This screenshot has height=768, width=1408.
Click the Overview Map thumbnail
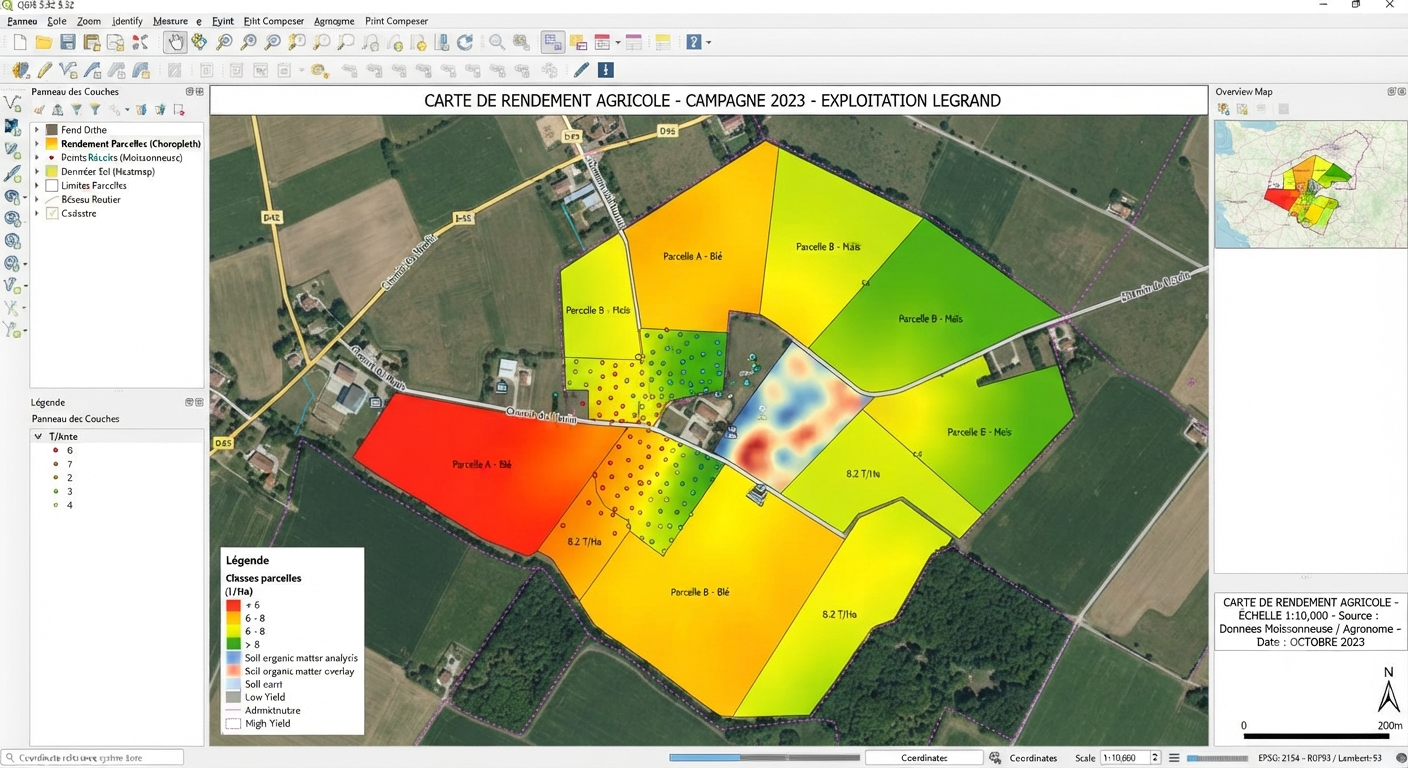pos(1310,184)
